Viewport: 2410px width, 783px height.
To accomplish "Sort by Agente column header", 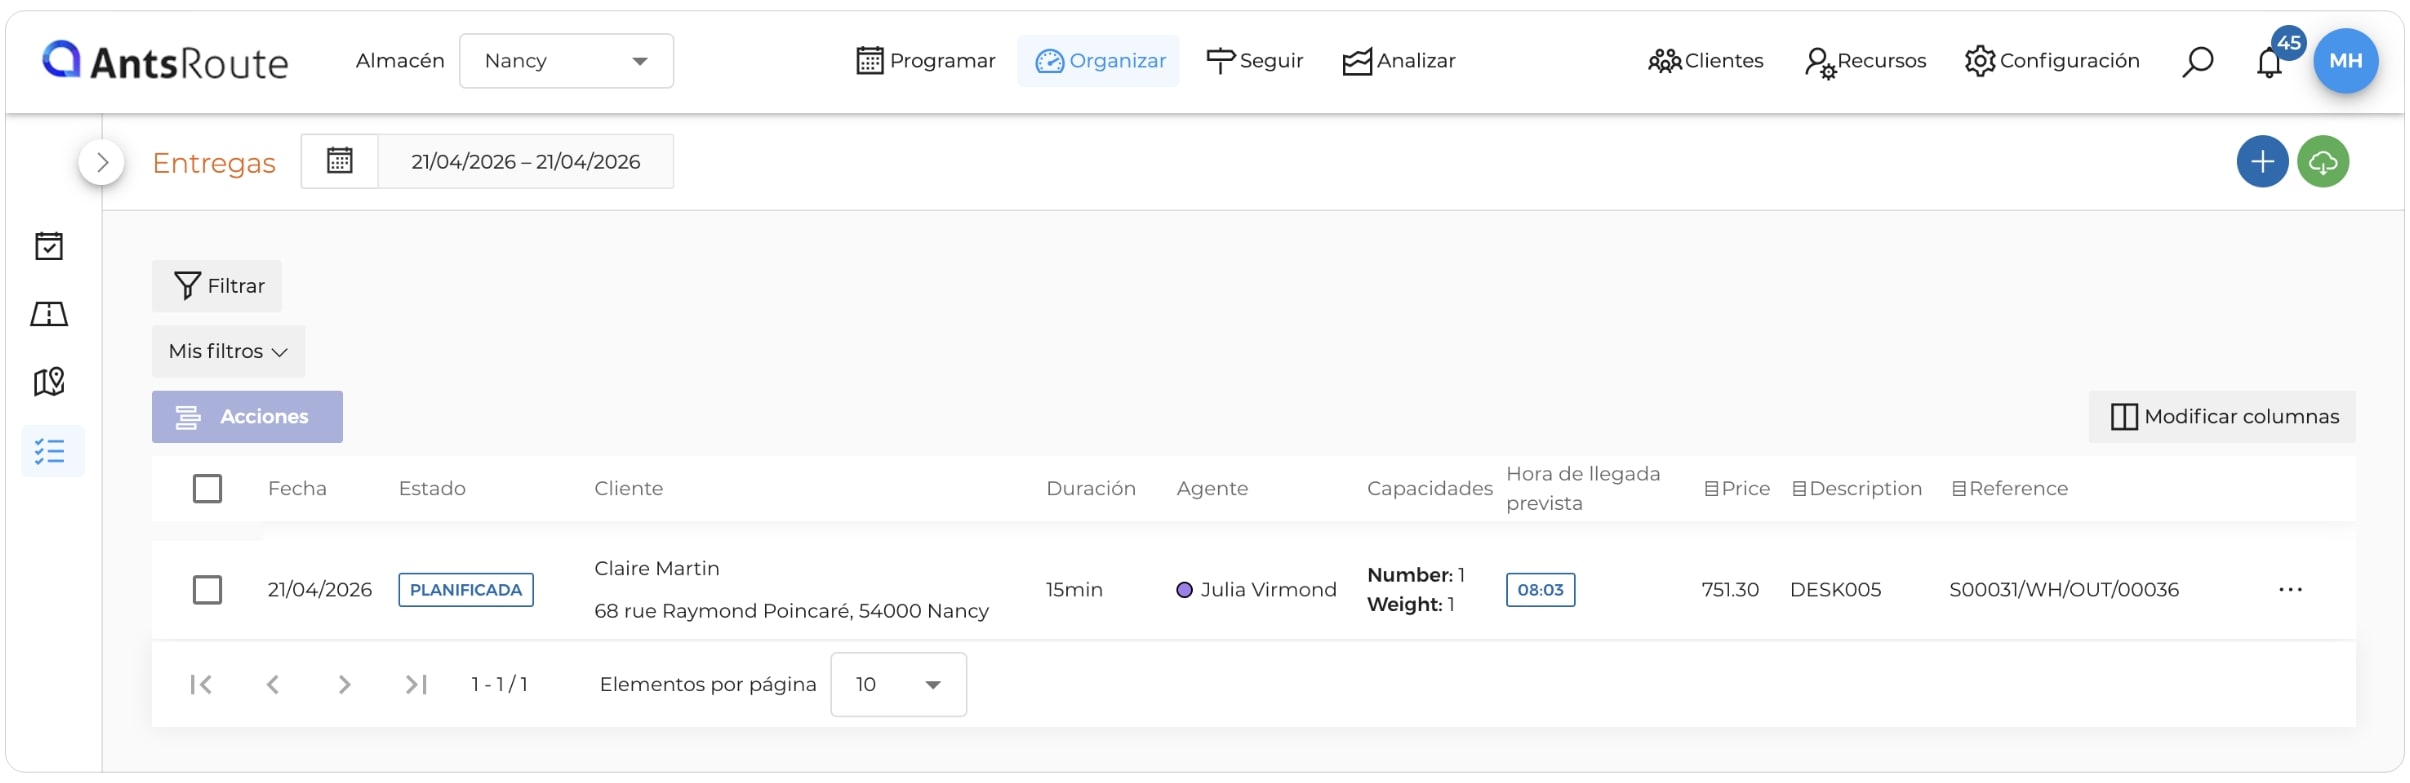I will pos(1212,489).
